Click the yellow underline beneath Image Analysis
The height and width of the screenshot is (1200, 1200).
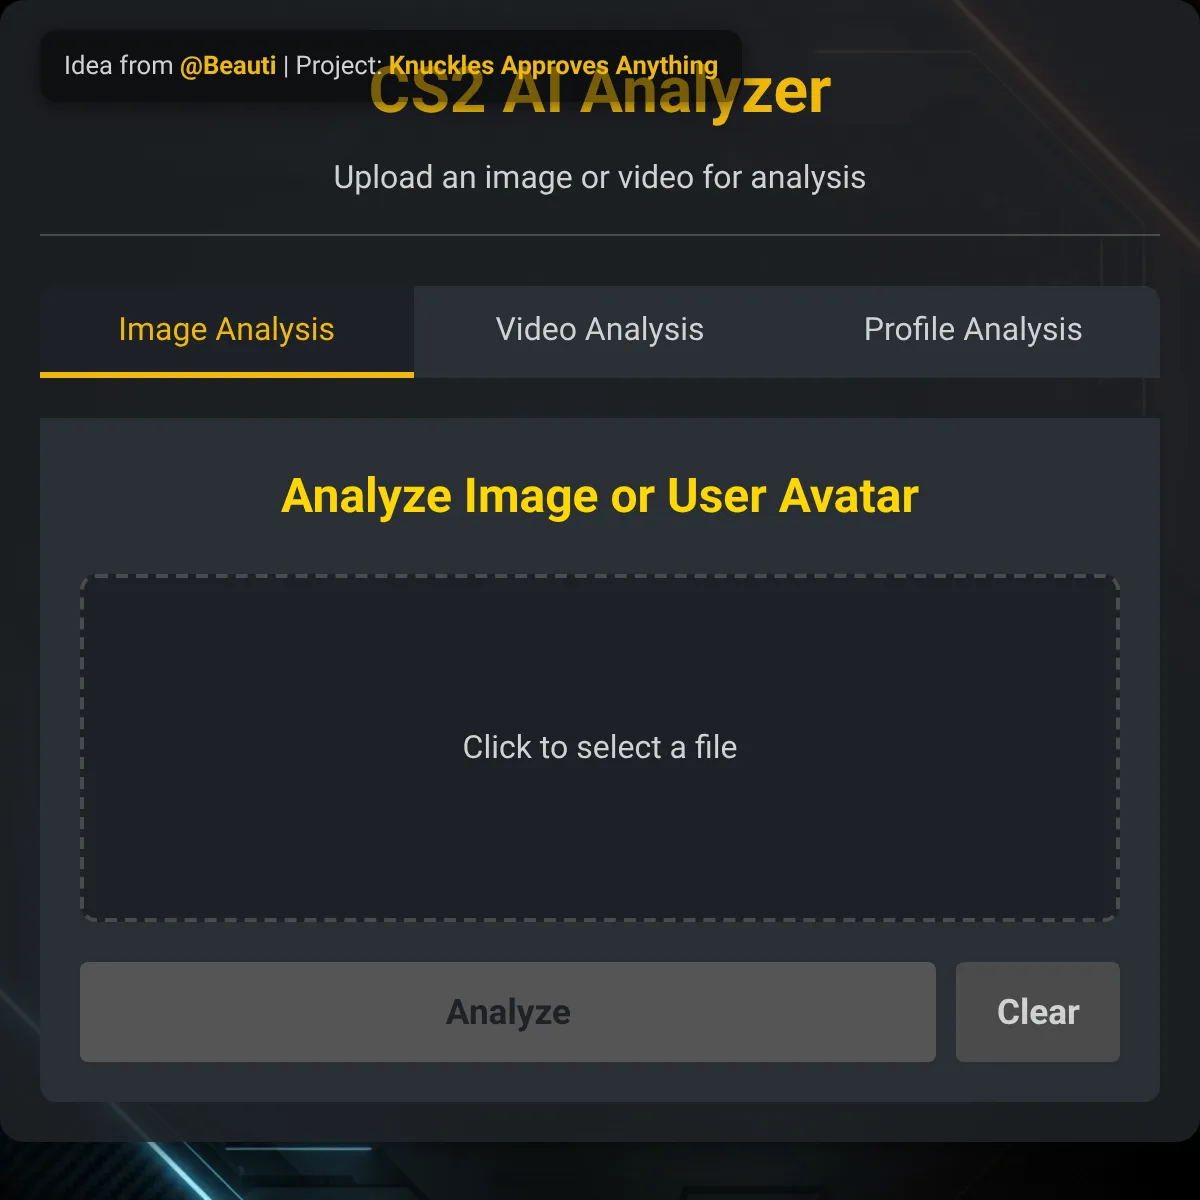[227, 375]
